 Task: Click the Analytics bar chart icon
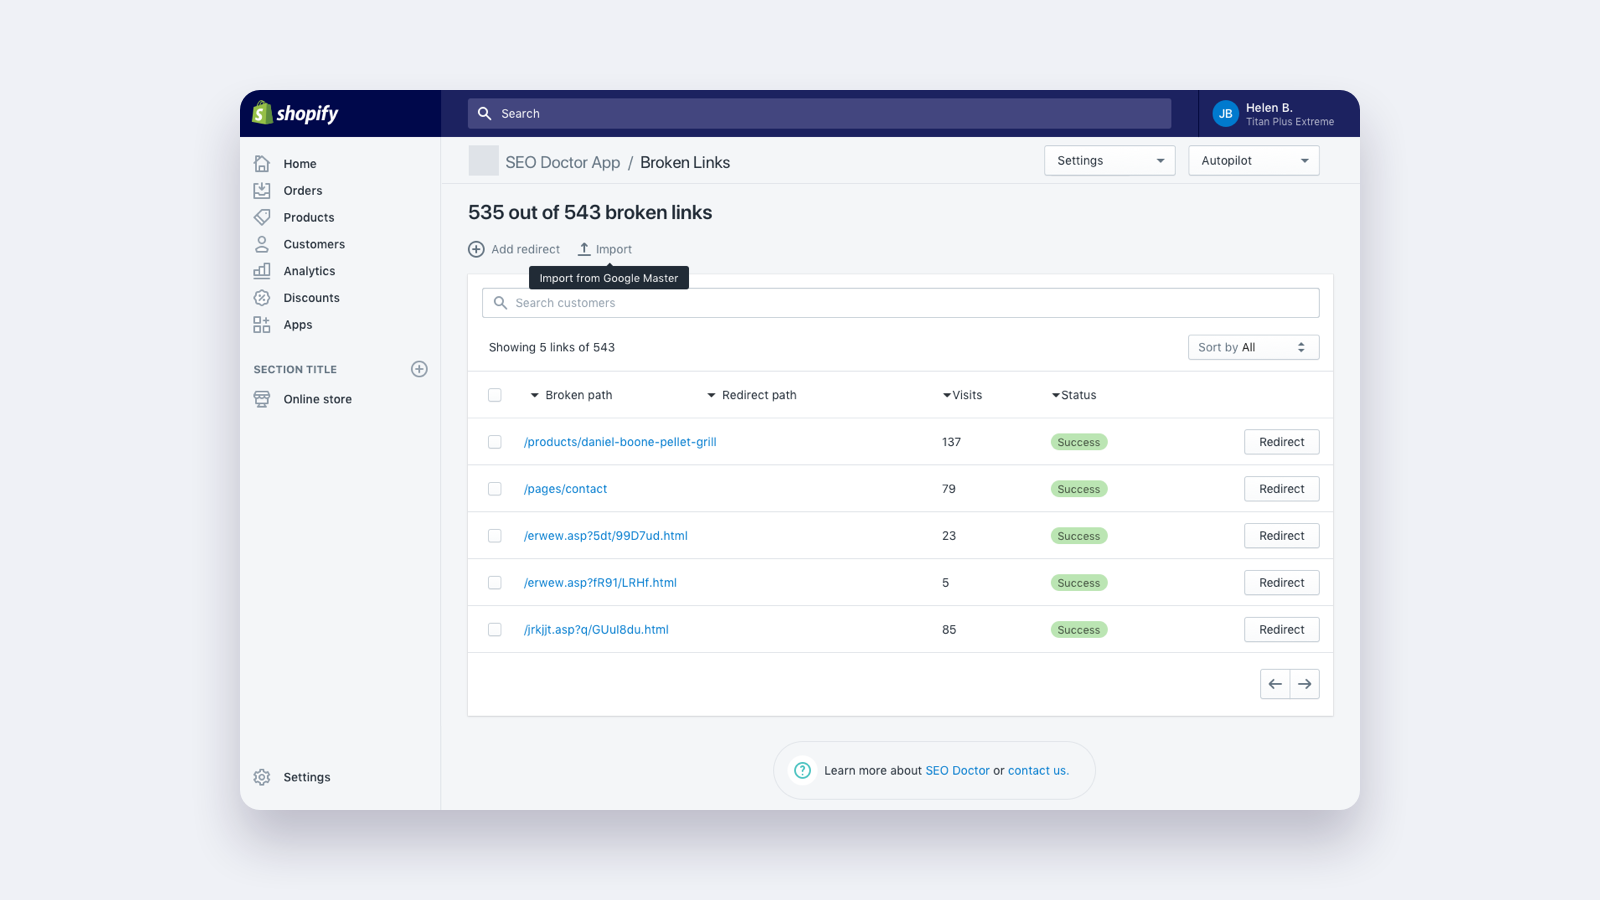click(x=262, y=271)
